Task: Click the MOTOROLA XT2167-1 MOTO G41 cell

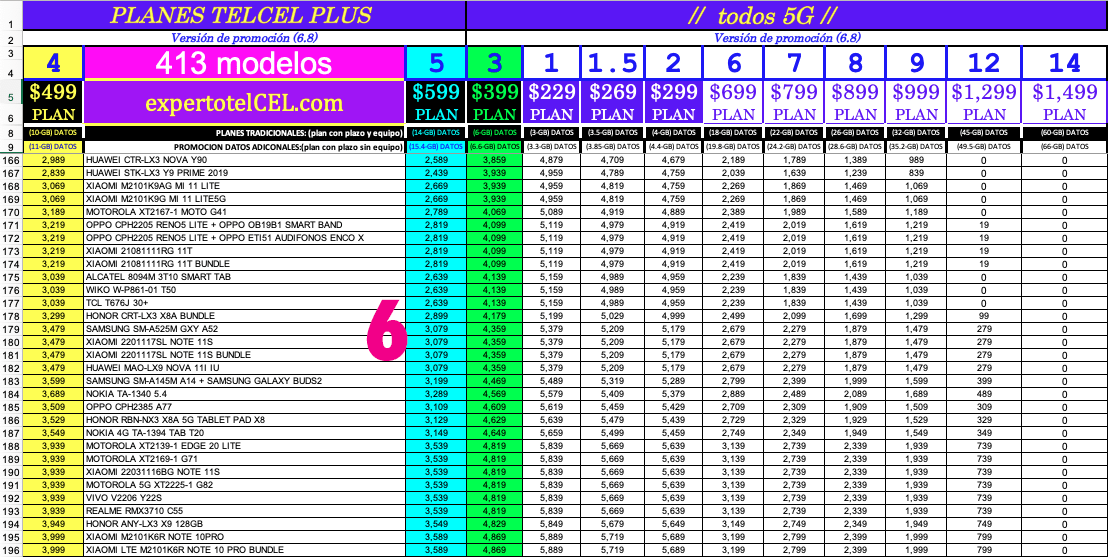Action: tap(244, 212)
